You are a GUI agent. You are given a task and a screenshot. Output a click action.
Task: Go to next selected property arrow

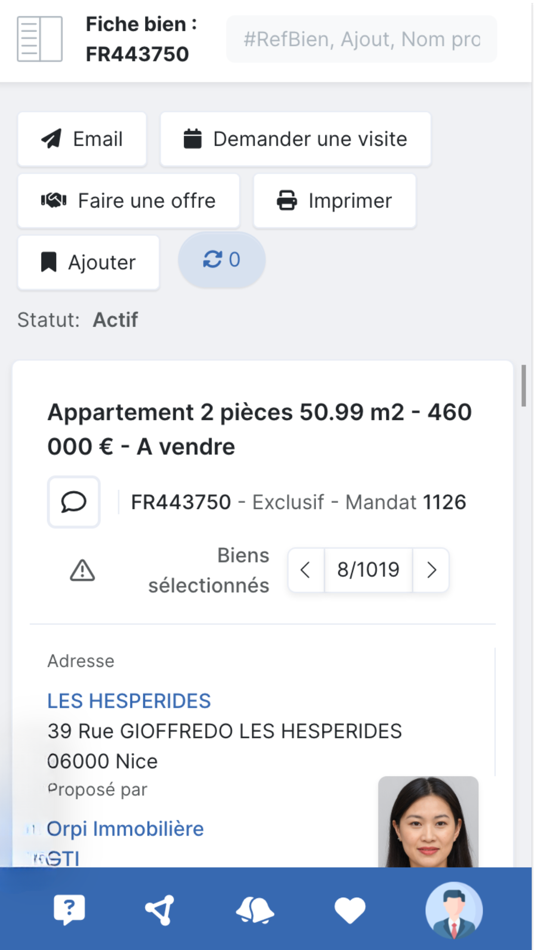(431, 570)
